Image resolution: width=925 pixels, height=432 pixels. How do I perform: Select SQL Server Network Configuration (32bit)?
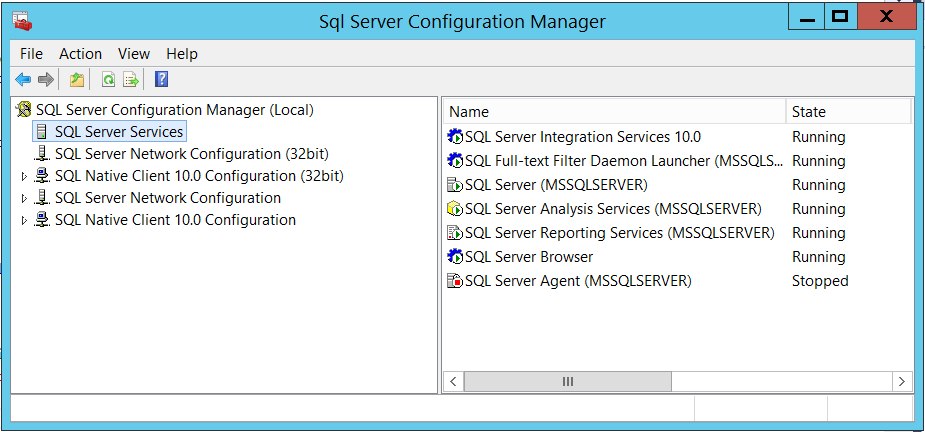pyautogui.click(x=192, y=154)
